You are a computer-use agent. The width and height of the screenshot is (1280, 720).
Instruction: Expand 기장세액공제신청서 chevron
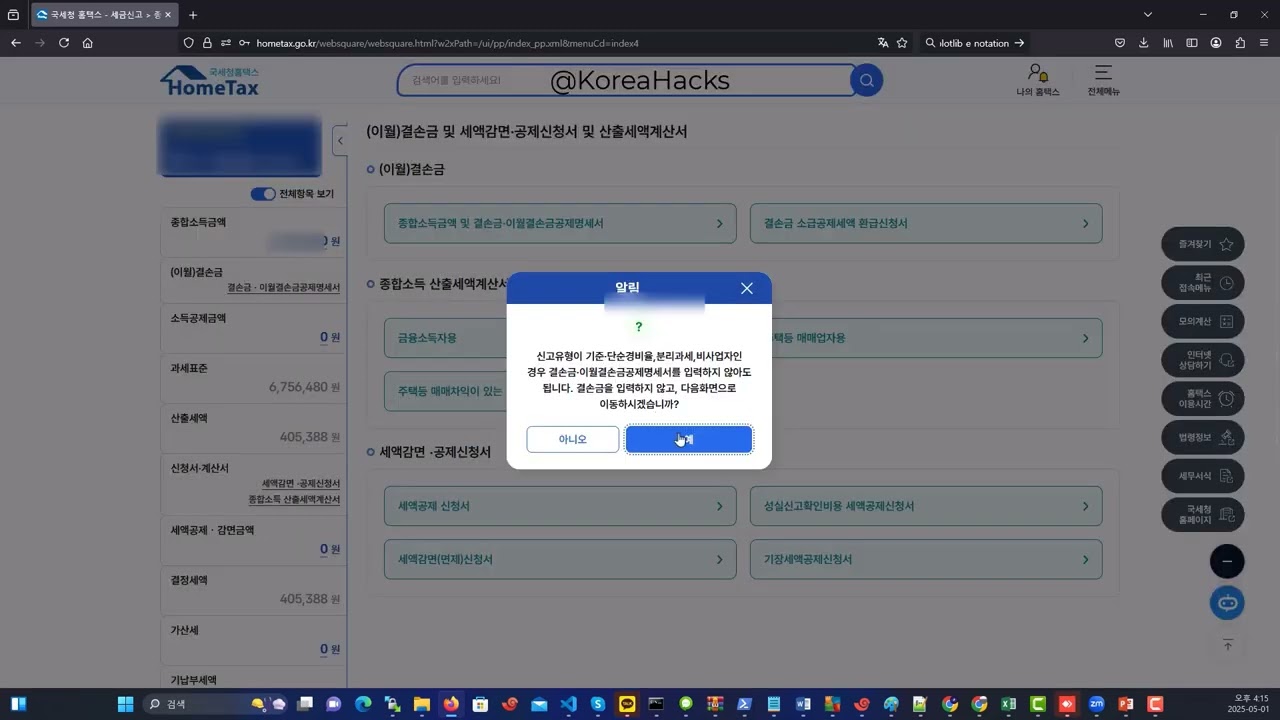coord(1085,560)
